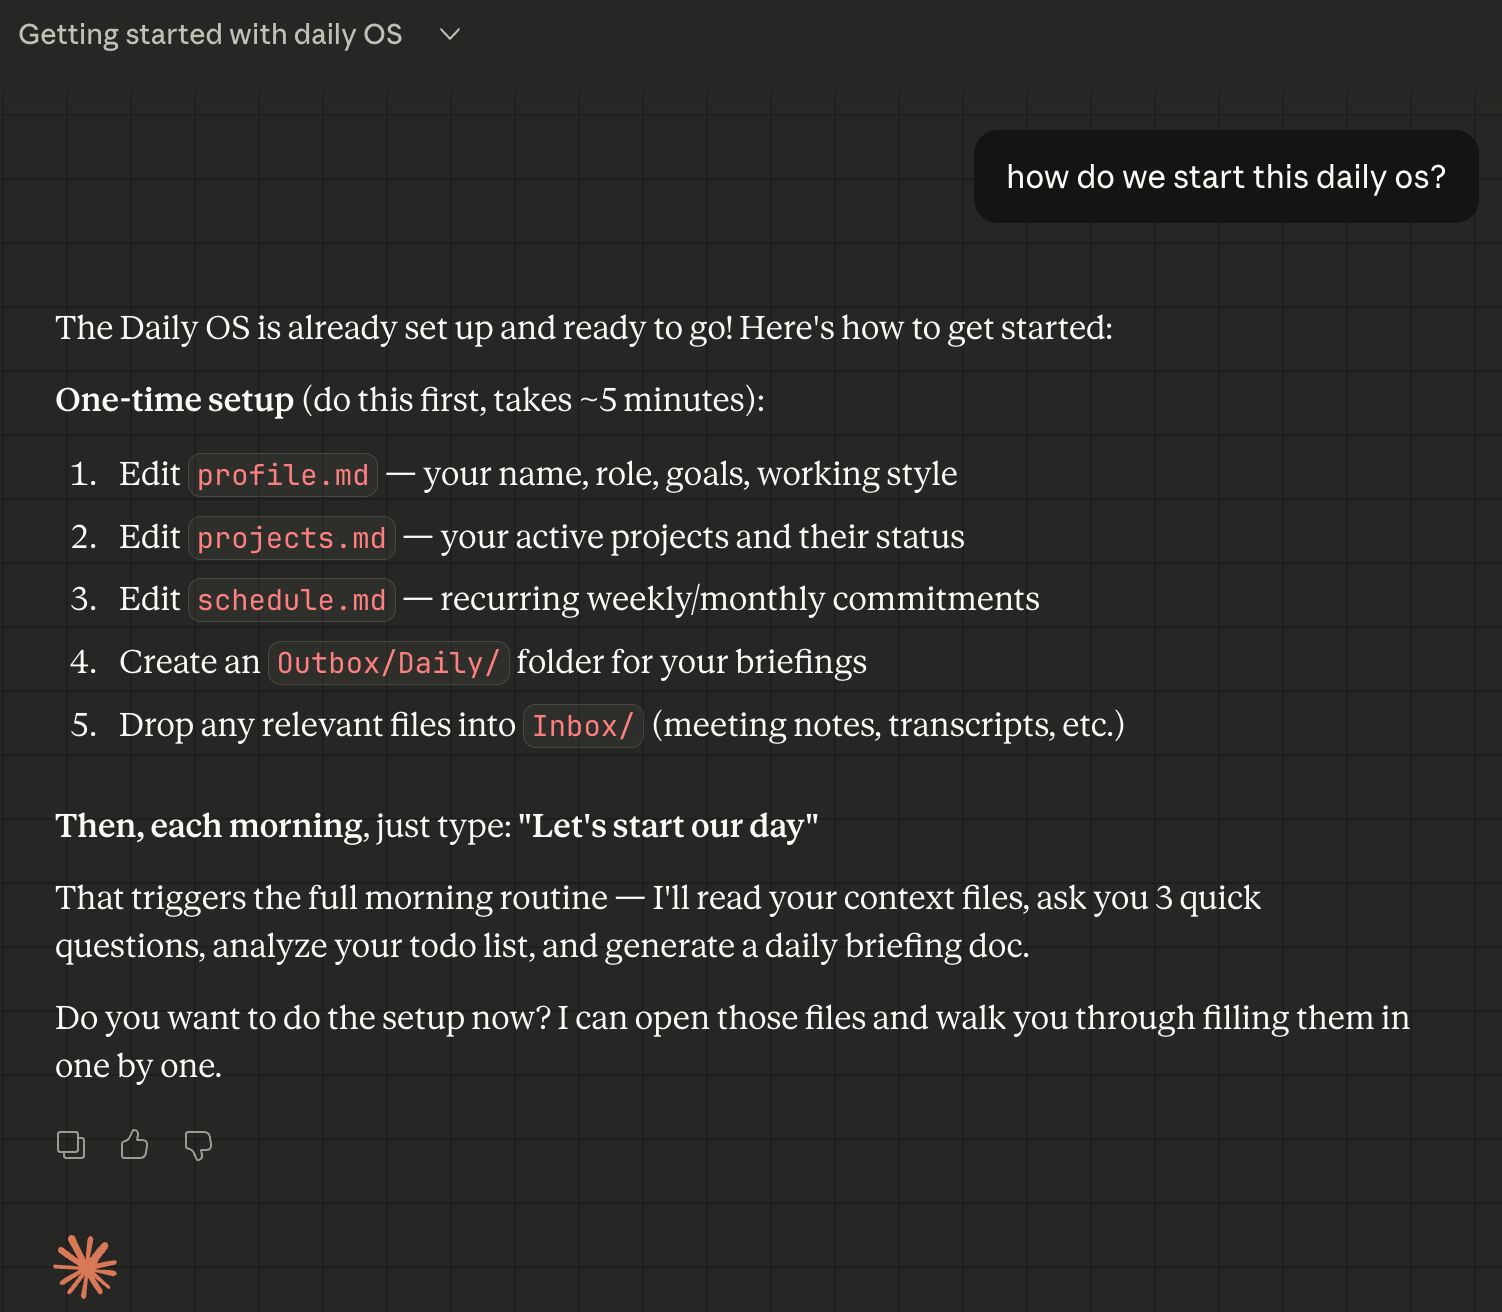Click the closing question "Do you want to do the setup now?"
This screenshot has width=1502, height=1312.
pos(303,1018)
